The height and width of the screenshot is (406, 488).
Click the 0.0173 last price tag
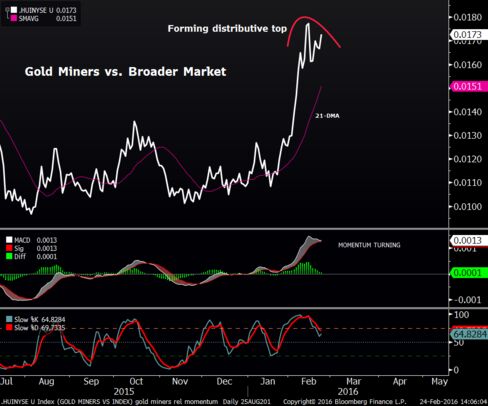[468, 34]
